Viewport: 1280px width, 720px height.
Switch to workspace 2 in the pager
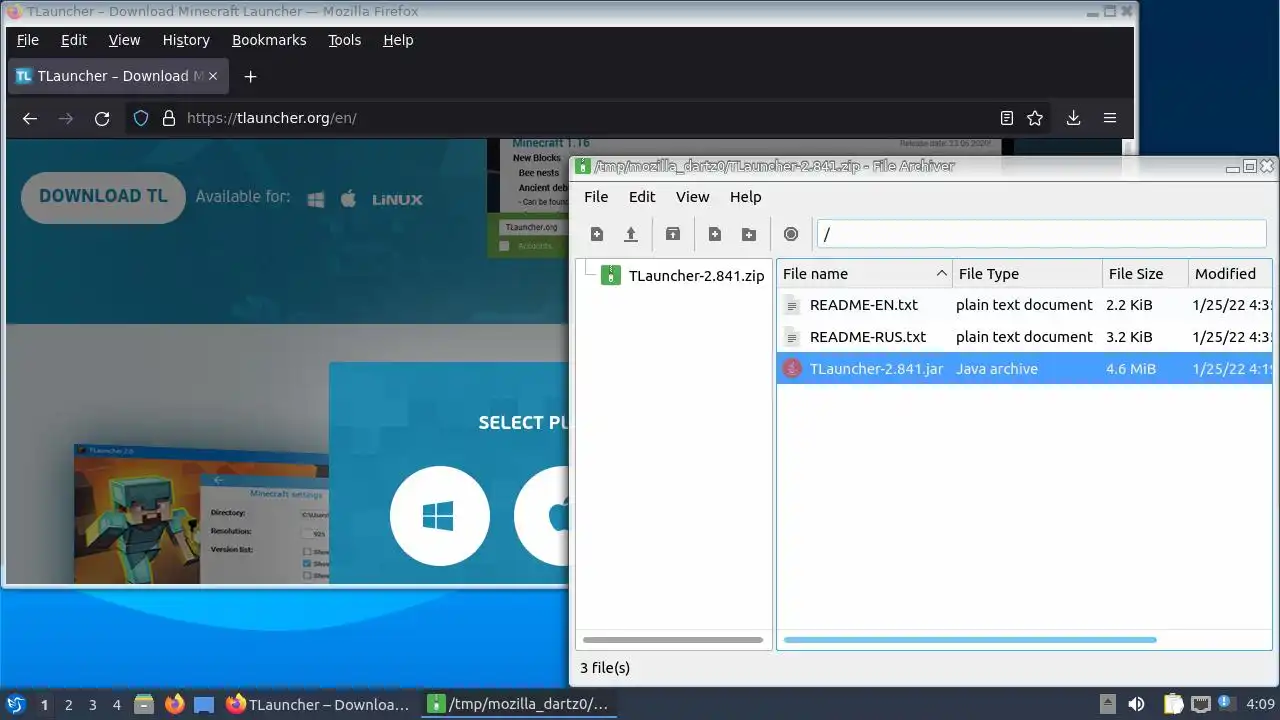tap(68, 704)
